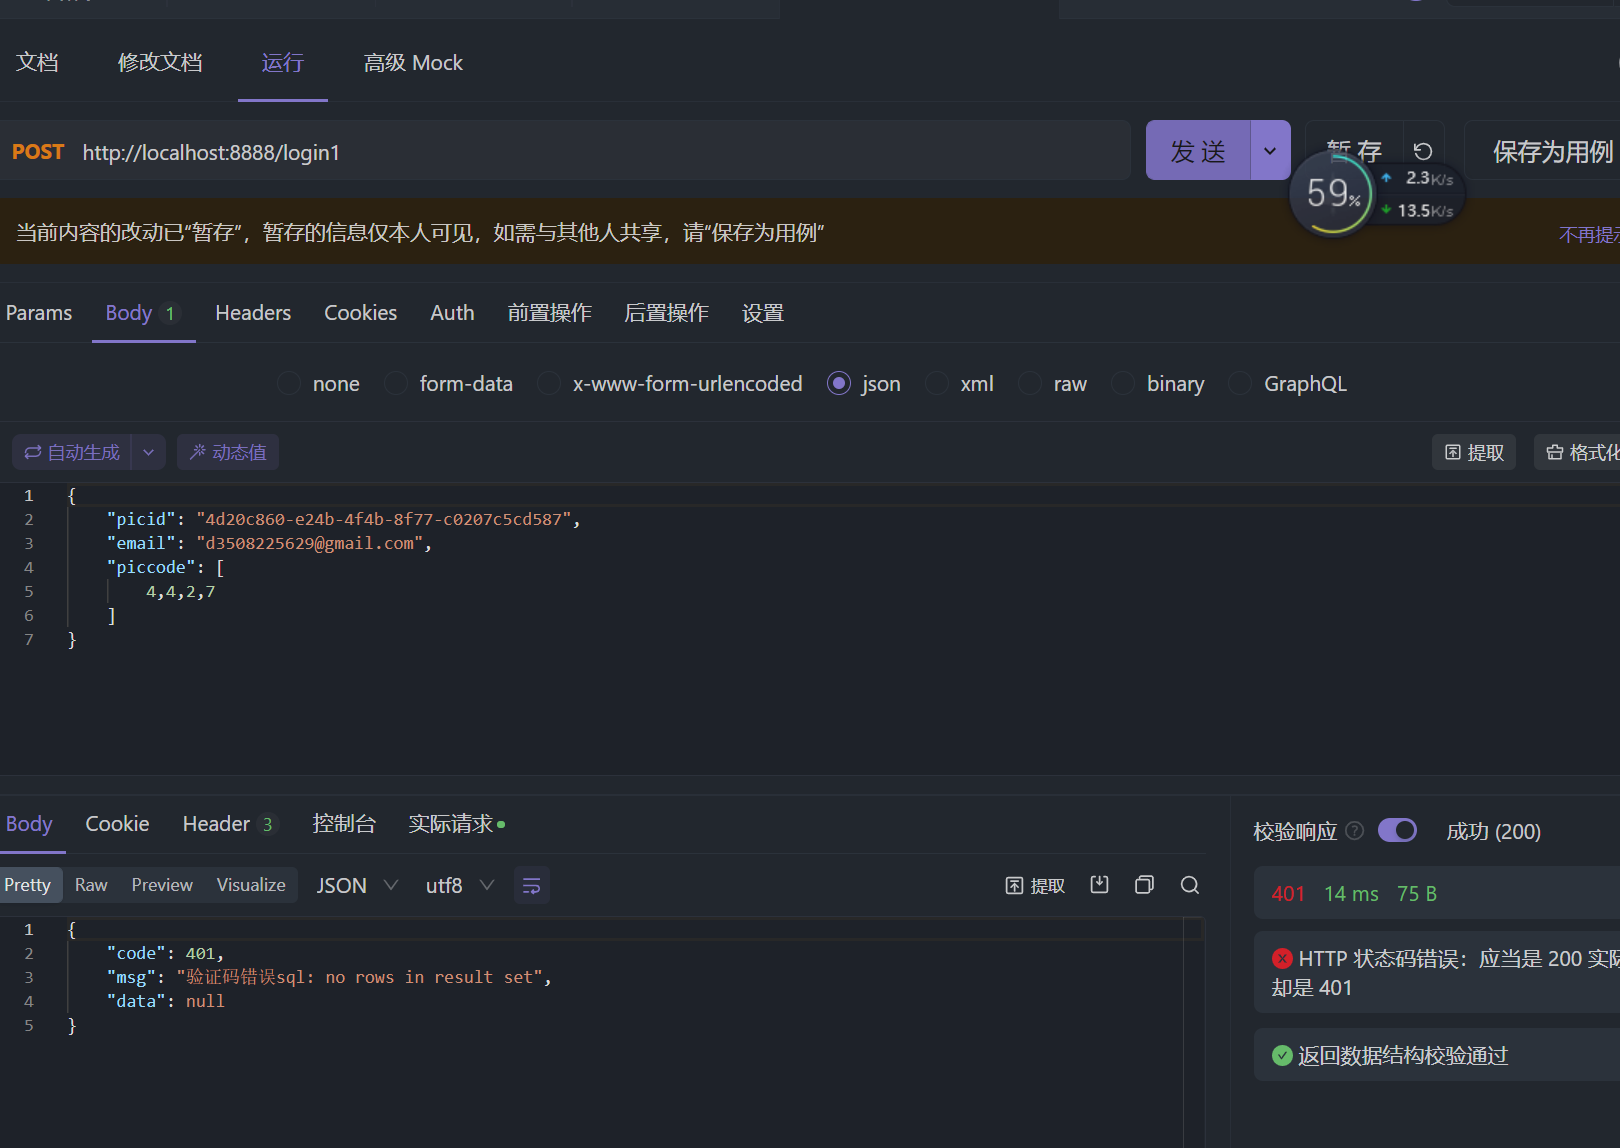Image resolution: width=1620 pixels, height=1148 pixels.
Task: Click the picid line in request JSON
Action: click(343, 519)
